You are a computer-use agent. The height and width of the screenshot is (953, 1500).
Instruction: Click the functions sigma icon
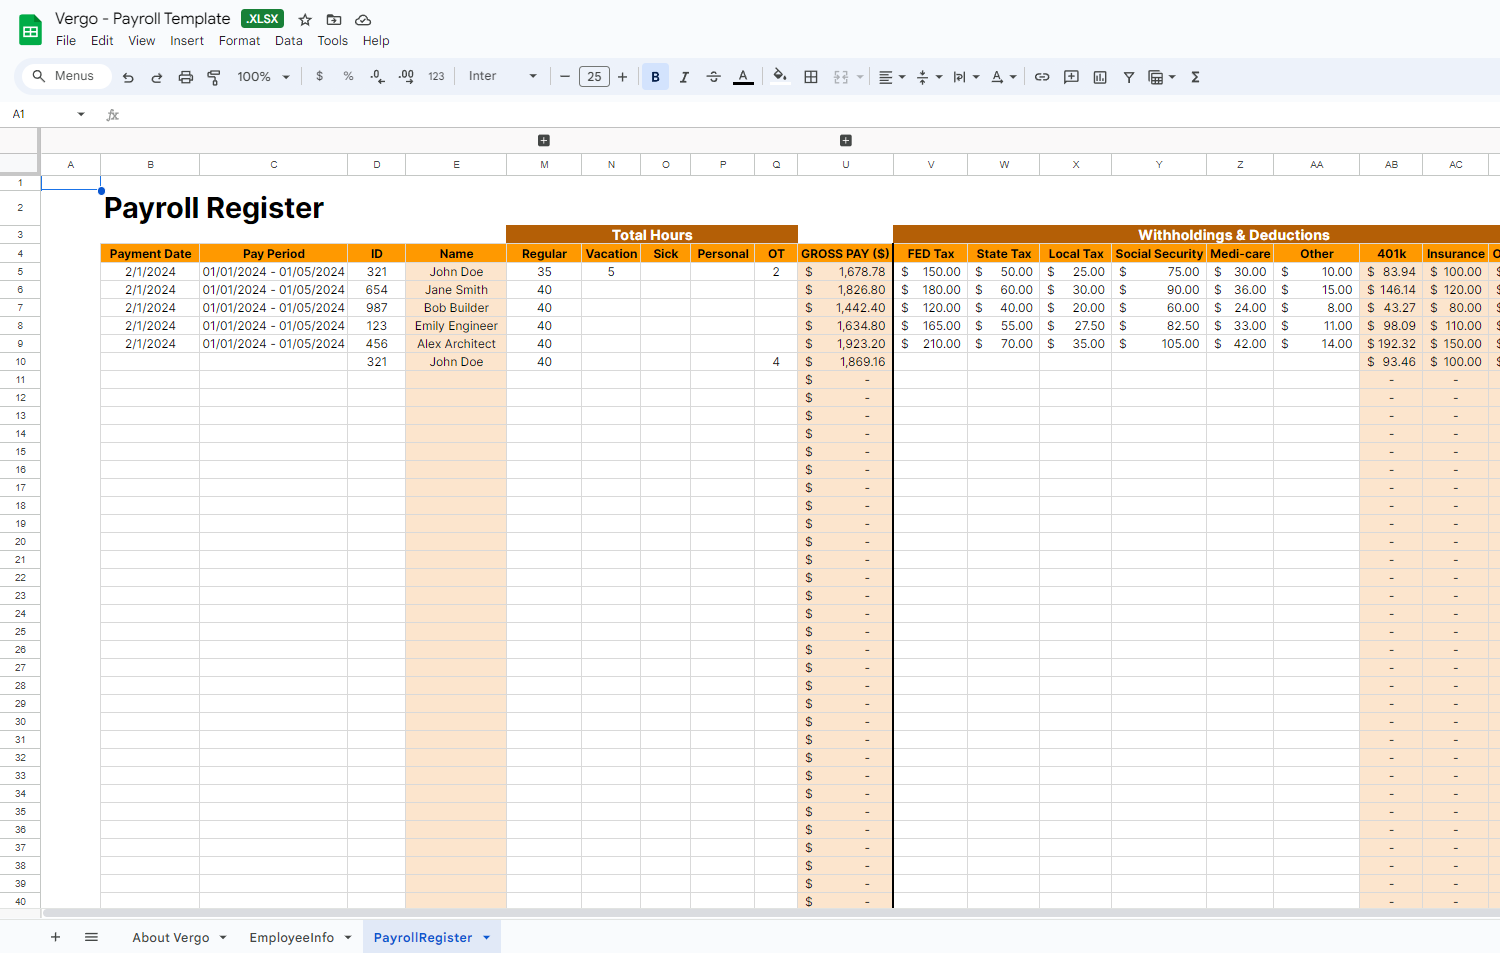[x=1195, y=77]
